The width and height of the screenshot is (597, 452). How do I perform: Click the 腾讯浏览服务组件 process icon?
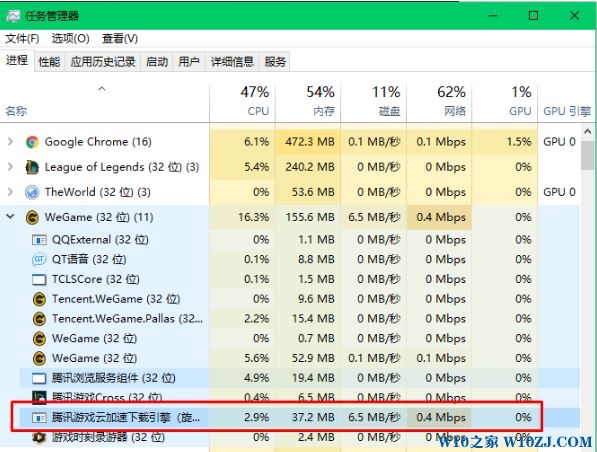pyautogui.click(x=39, y=379)
